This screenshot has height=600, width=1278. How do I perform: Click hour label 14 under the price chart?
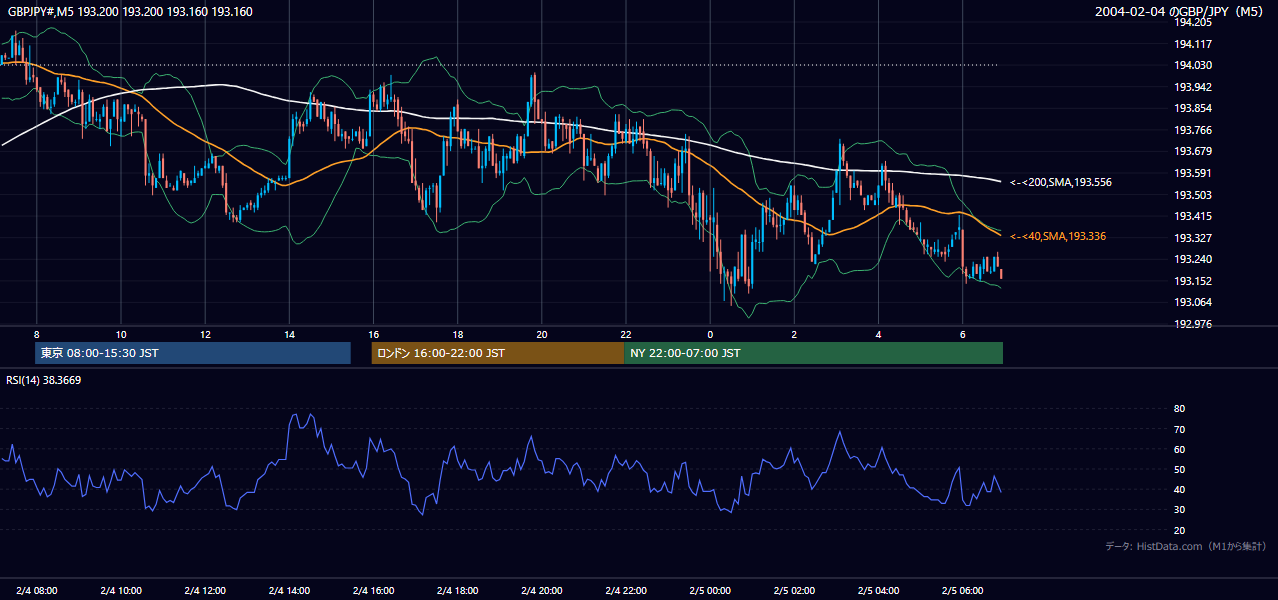coord(289,334)
